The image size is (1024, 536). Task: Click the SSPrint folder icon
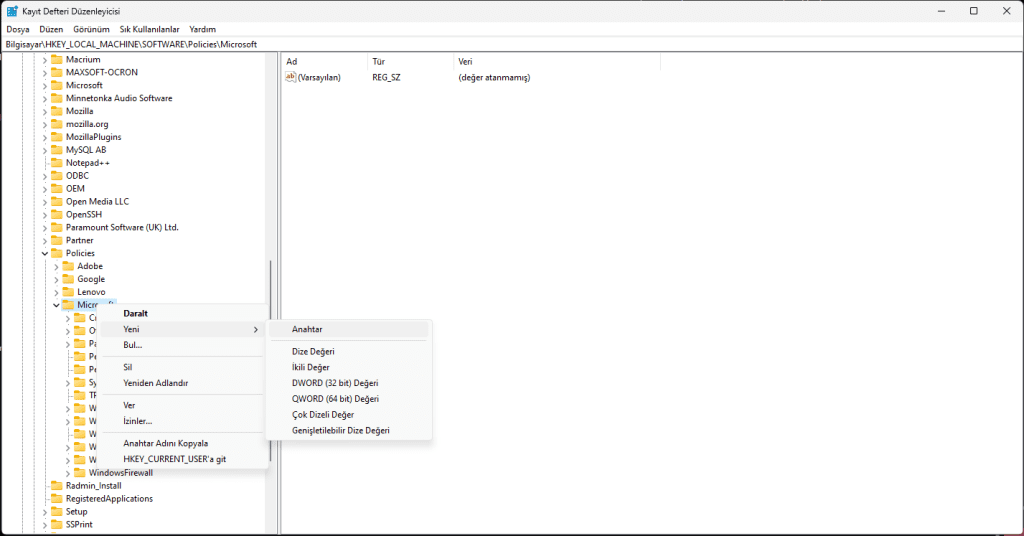click(57, 524)
